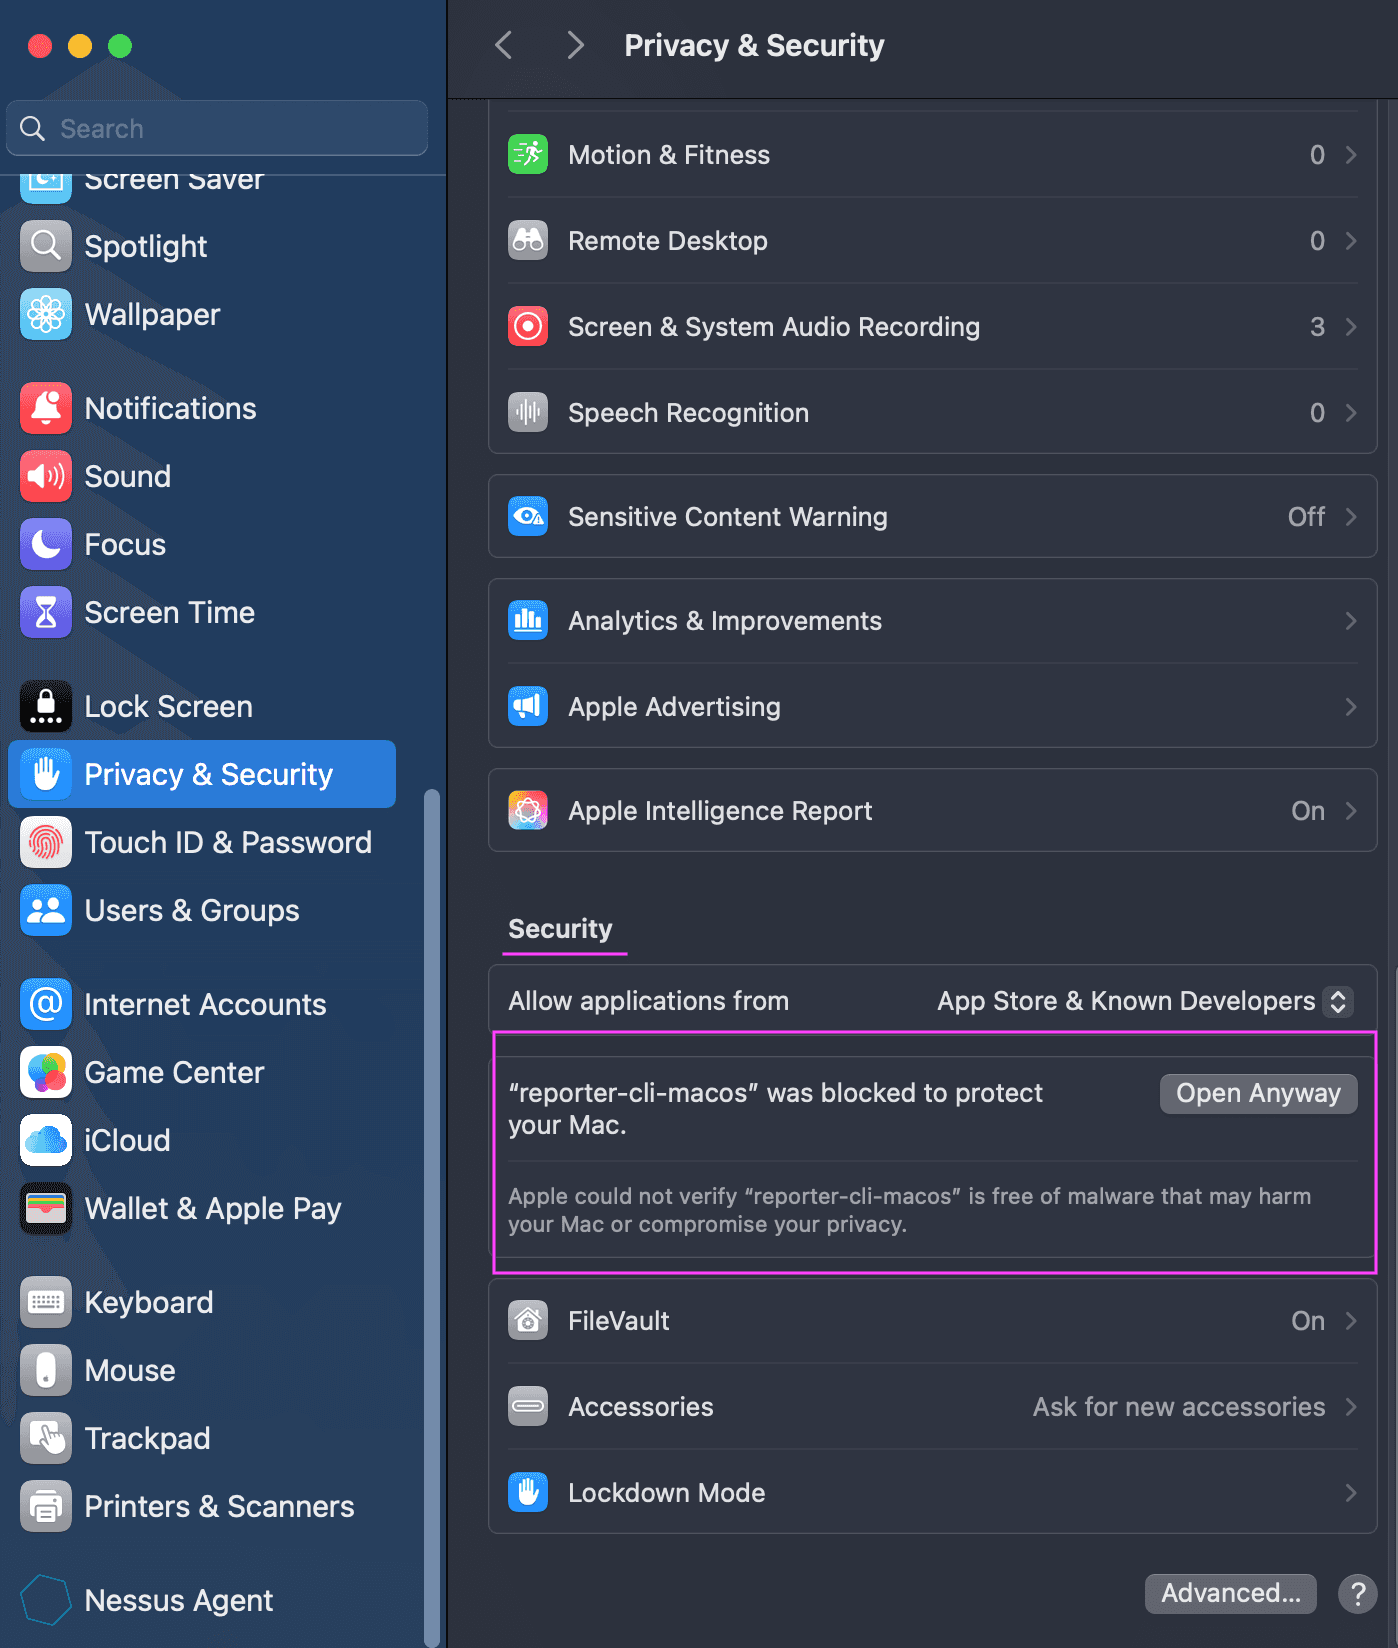1398x1648 pixels.
Task: Open Lock Screen settings in sidebar
Action: point(168,707)
